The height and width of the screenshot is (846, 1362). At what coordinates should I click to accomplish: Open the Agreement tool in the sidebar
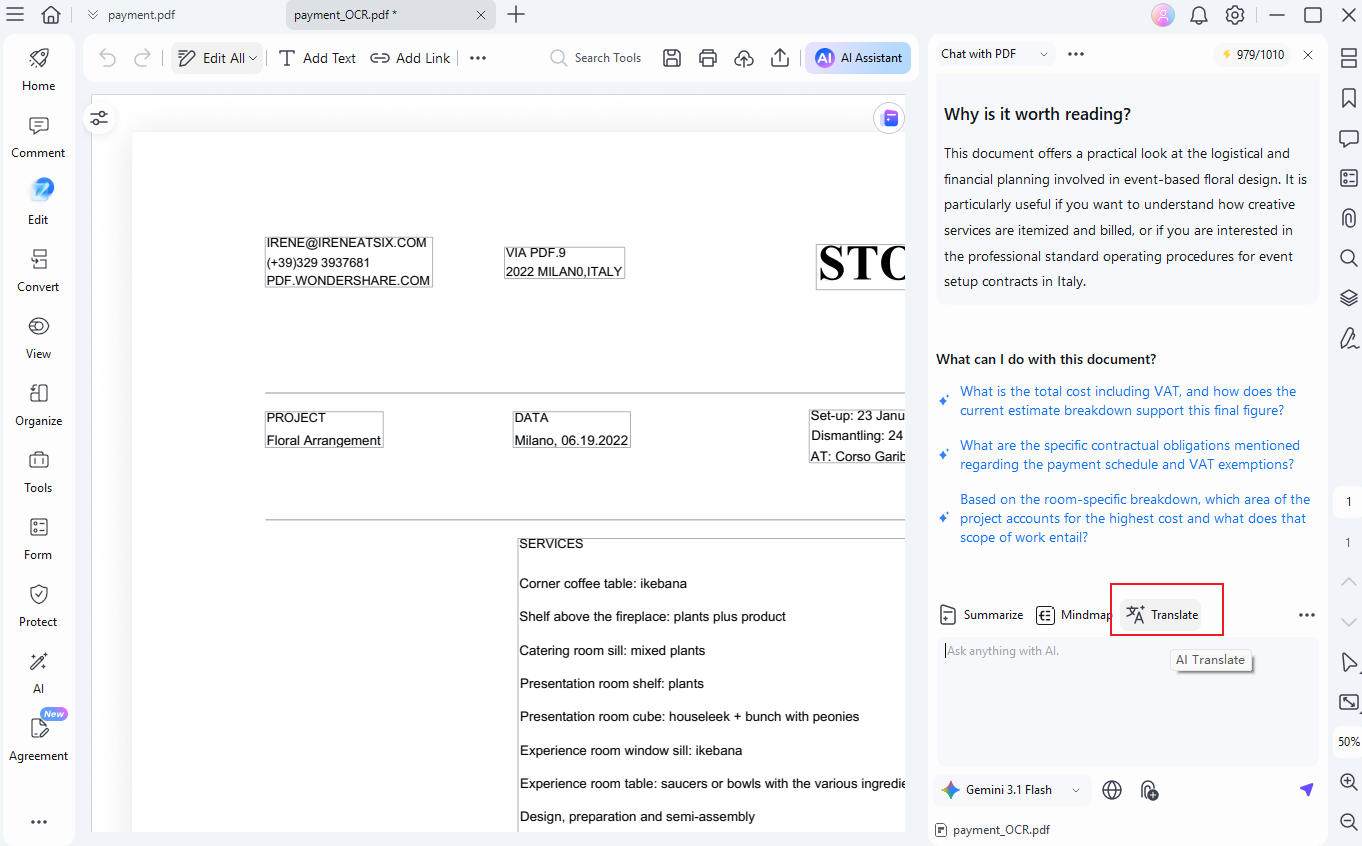point(38,740)
